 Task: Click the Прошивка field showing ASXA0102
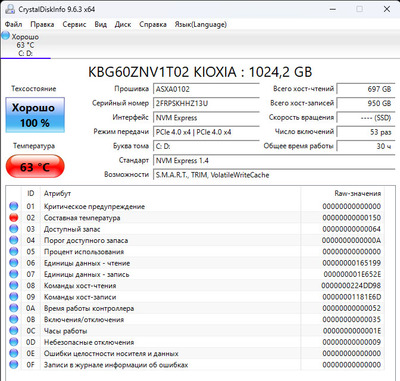point(206,89)
